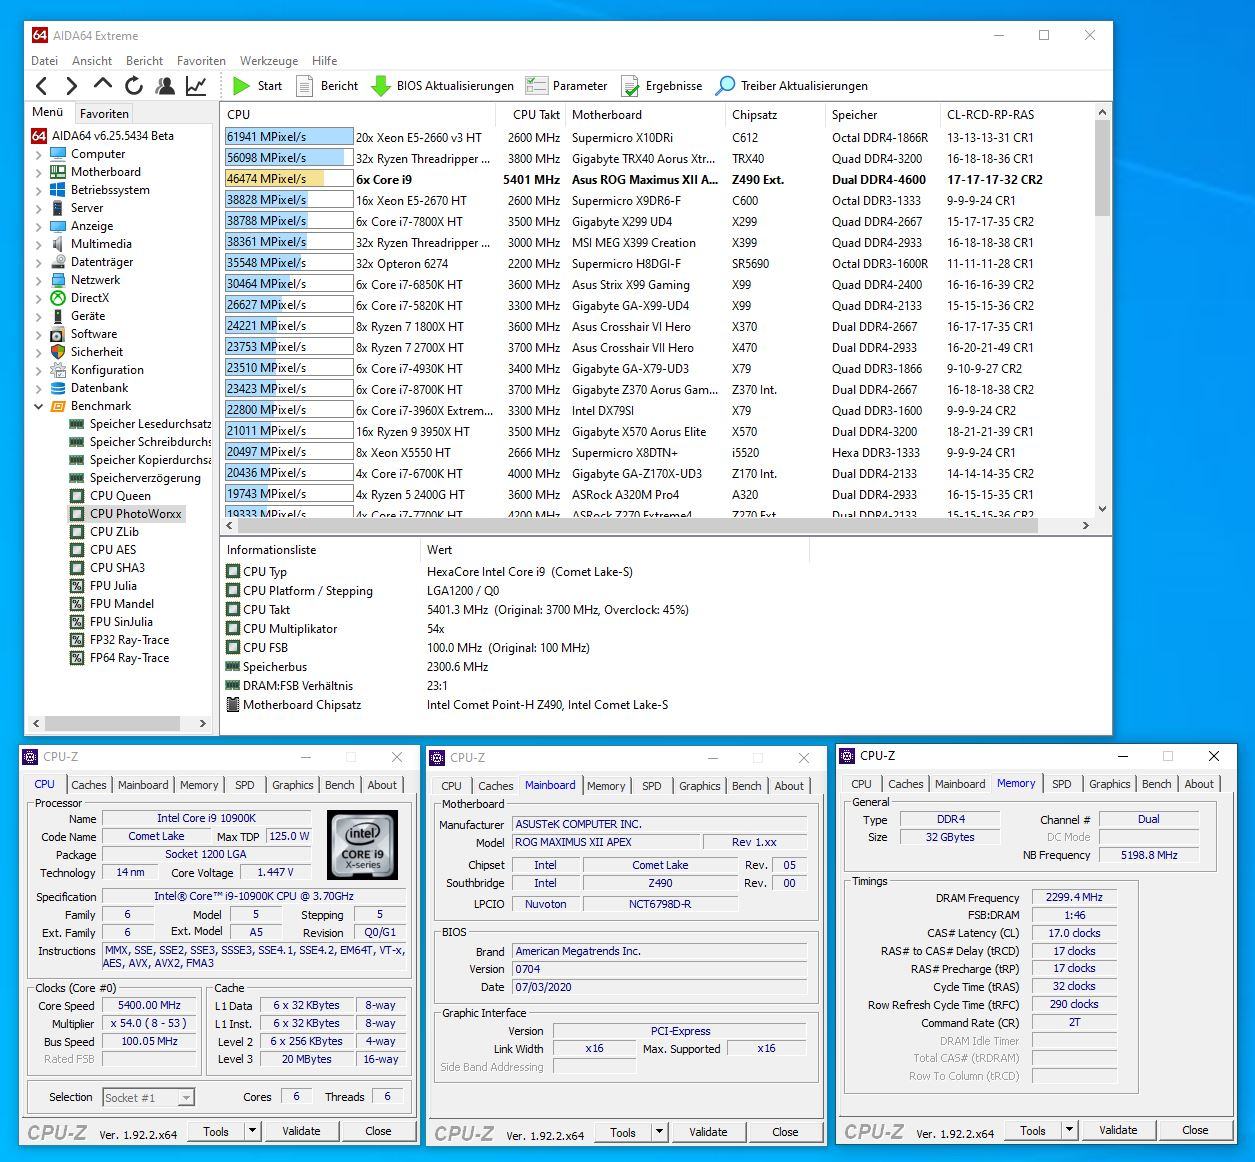Open BIOS Aktualisierungen download button
The width and height of the screenshot is (1255, 1162).
coord(442,86)
